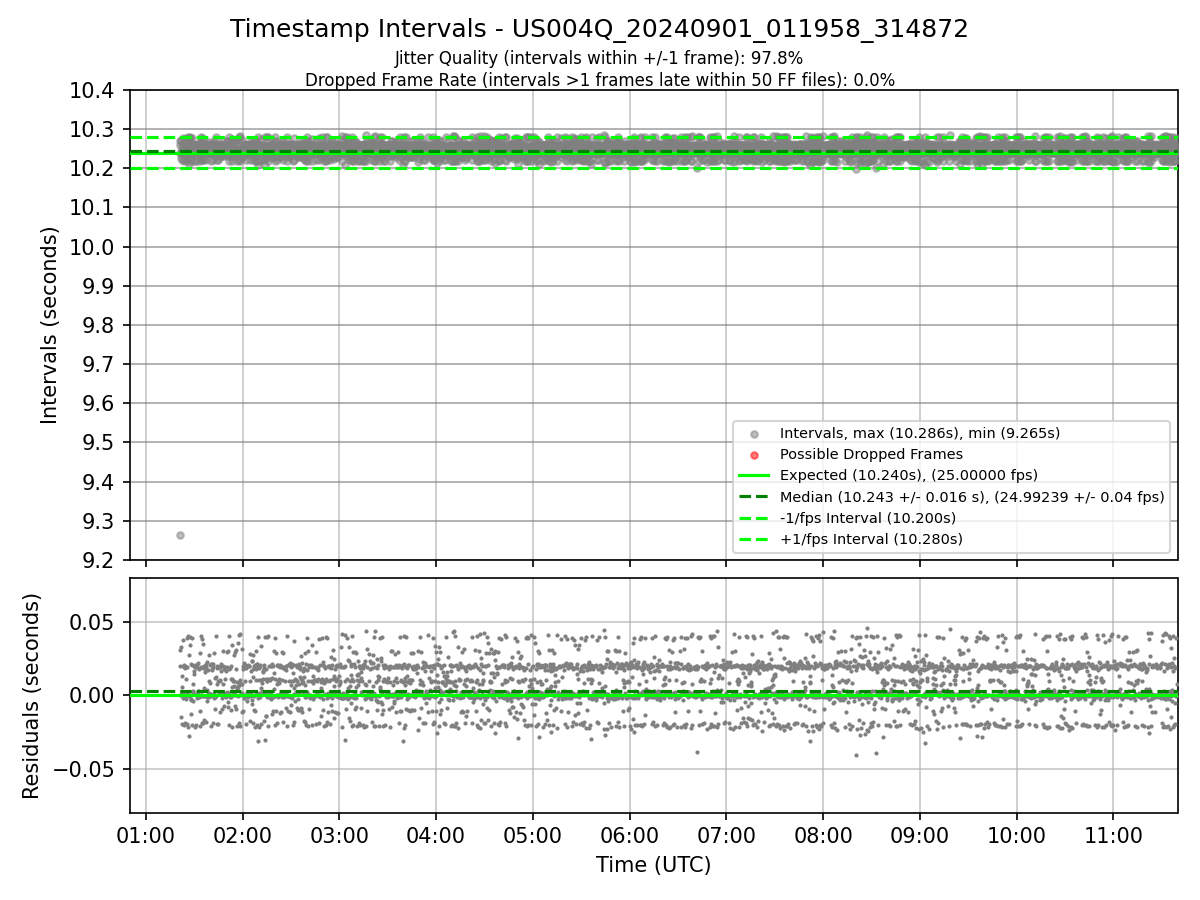Click legend entry 'Expected (10.240s), (25.00000 fps)'

[x=909, y=475]
